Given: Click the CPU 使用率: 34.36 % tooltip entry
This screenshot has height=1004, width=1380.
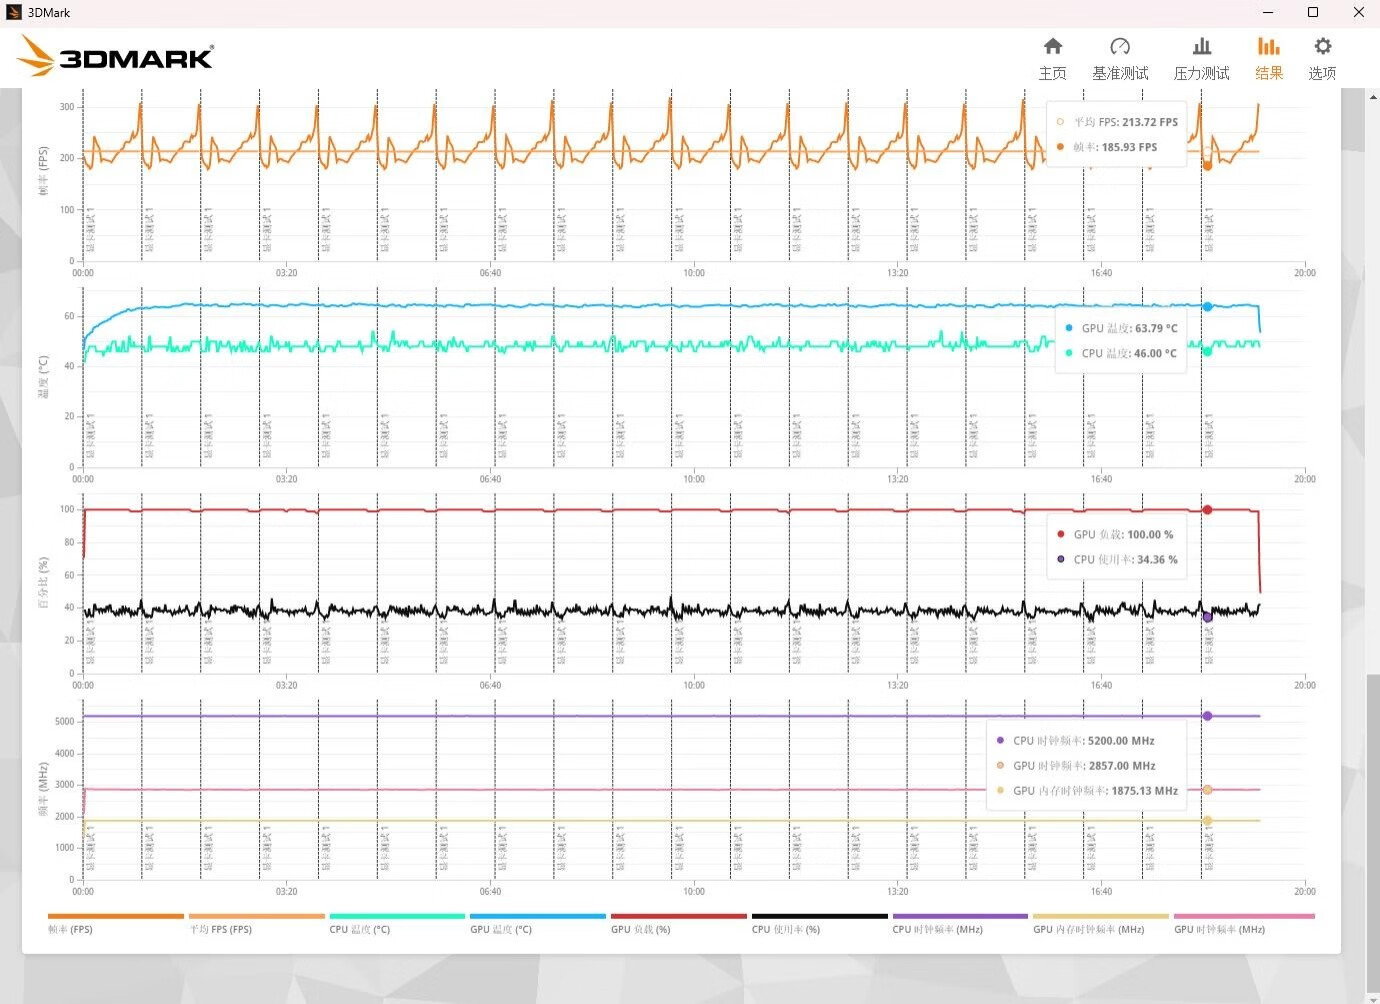Looking at the screenshot, I should pos(1117,560).
